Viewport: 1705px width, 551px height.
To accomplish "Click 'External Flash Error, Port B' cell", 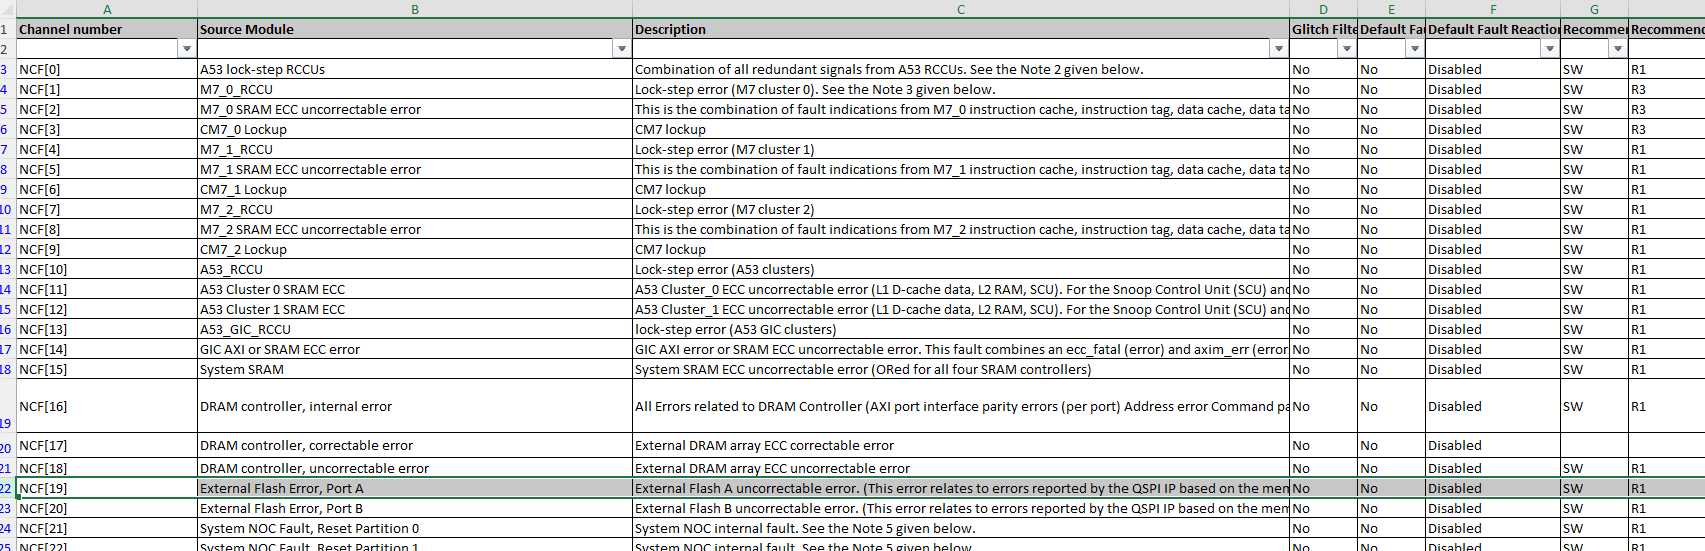I will 415,508.
